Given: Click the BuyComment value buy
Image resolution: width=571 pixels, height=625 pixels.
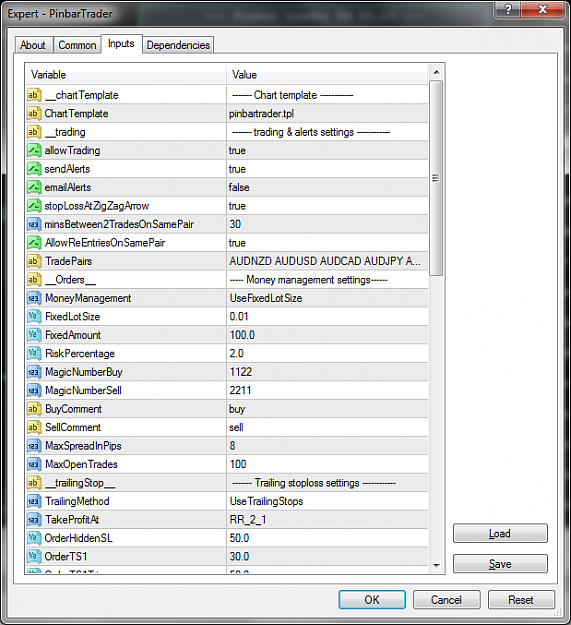Looking at the screenshot, I should (237, 409).
